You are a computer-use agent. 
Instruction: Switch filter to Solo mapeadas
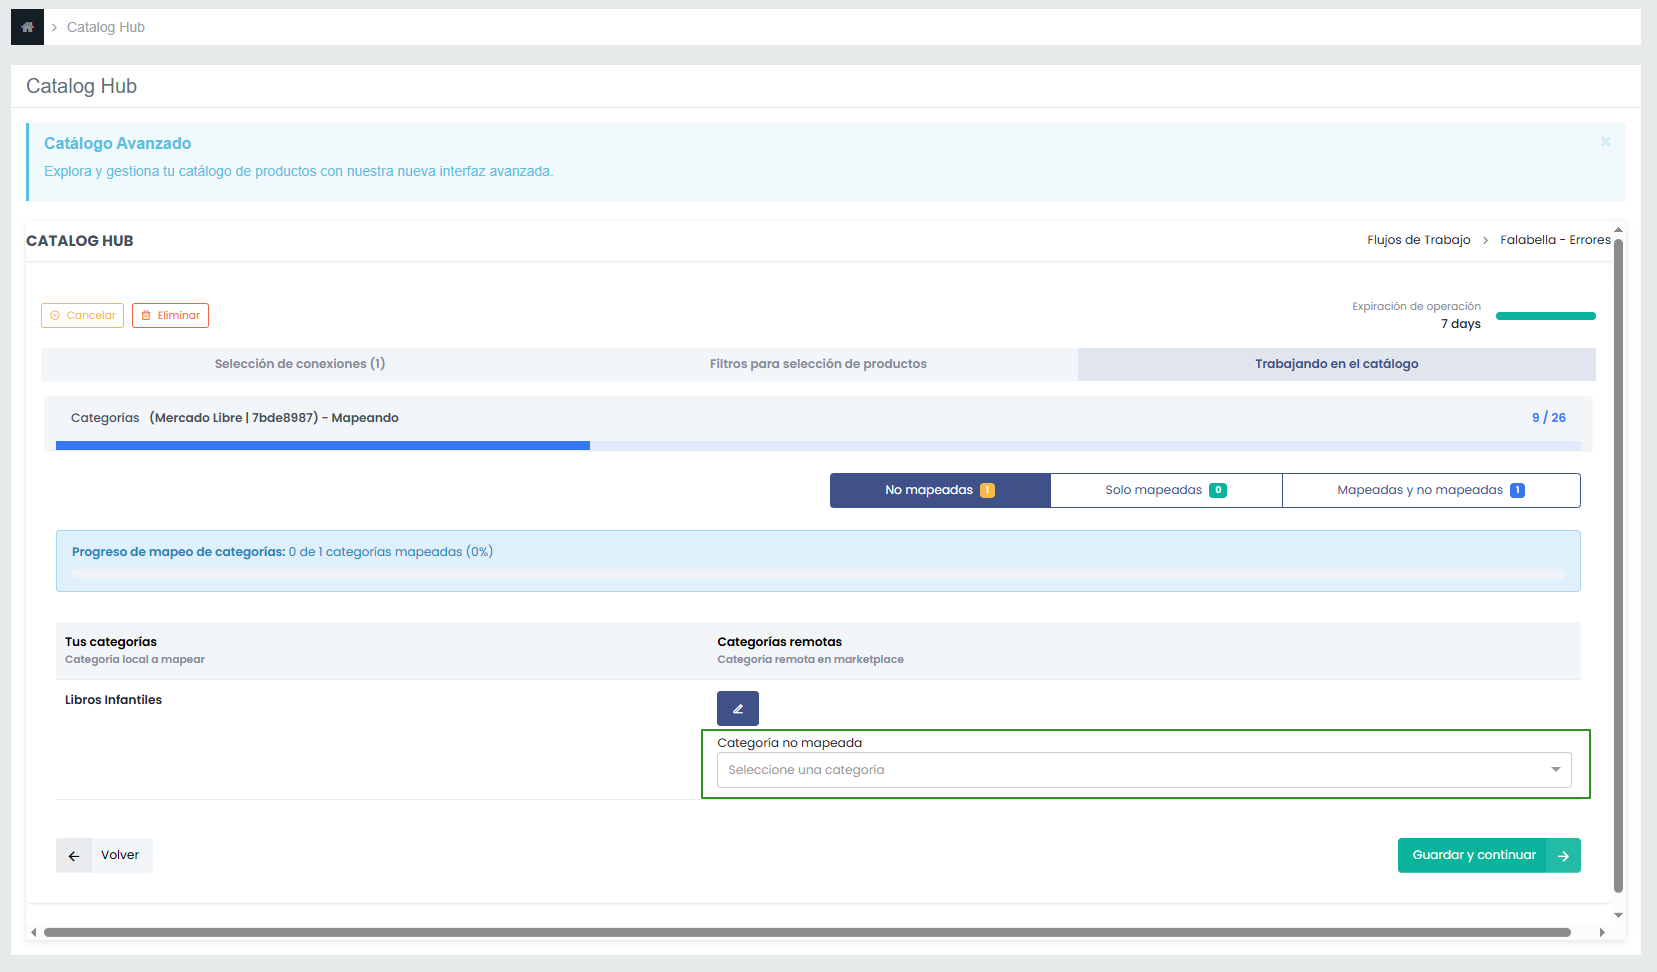1165,490
